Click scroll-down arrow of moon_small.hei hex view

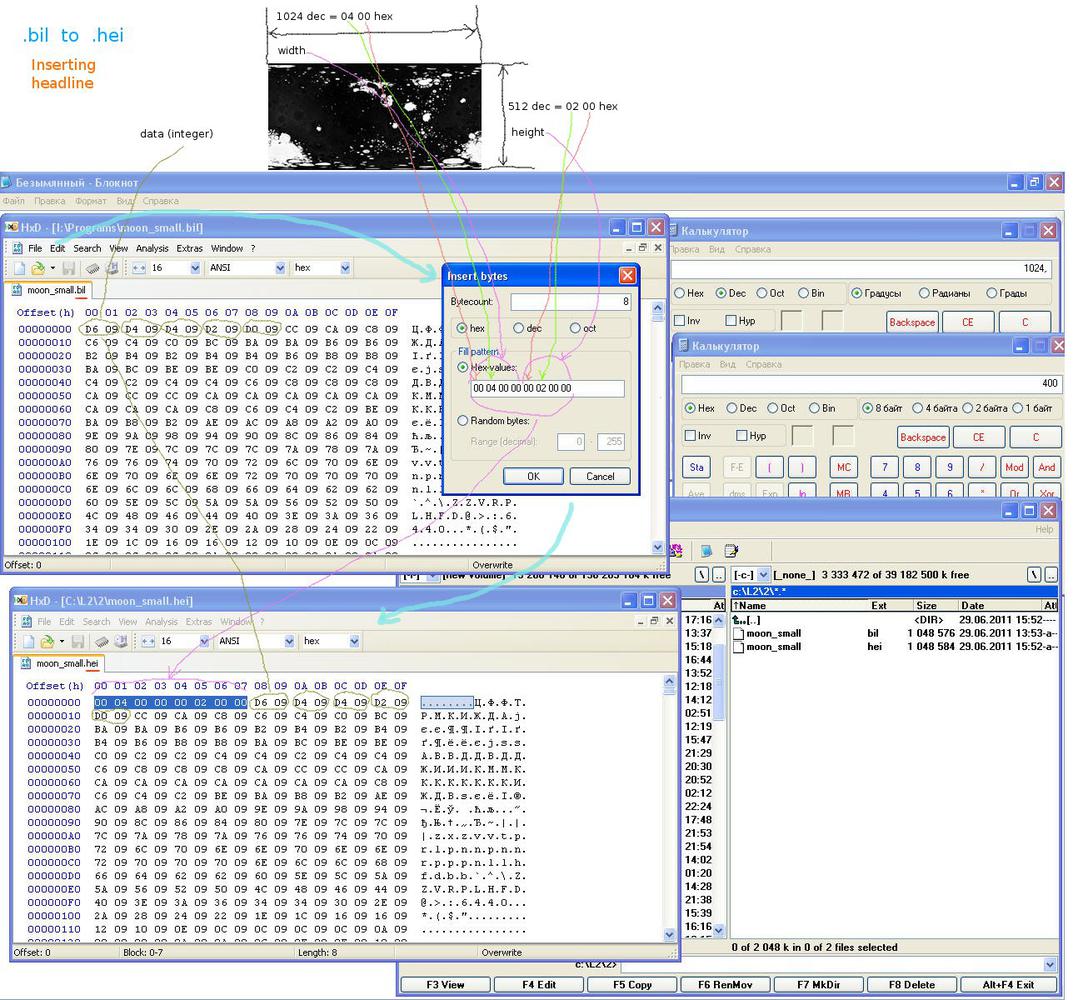[669, 934]
